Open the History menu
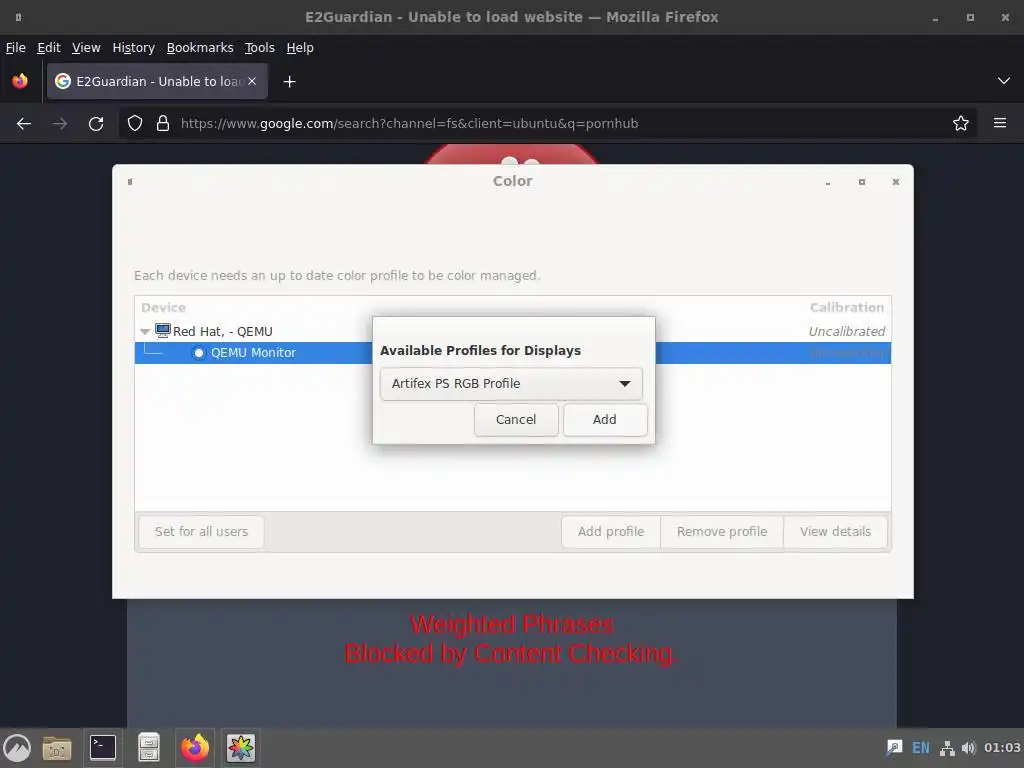This screenshot has height=768, width=1024. 133,48
